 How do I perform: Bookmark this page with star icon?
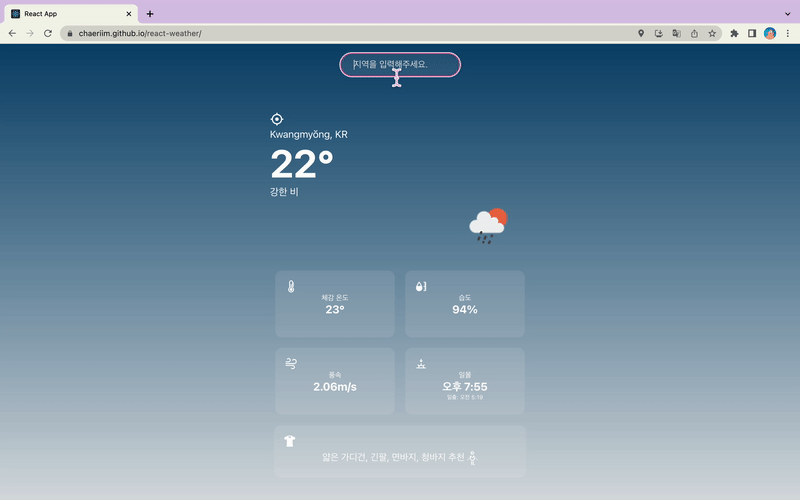point(712,33)
